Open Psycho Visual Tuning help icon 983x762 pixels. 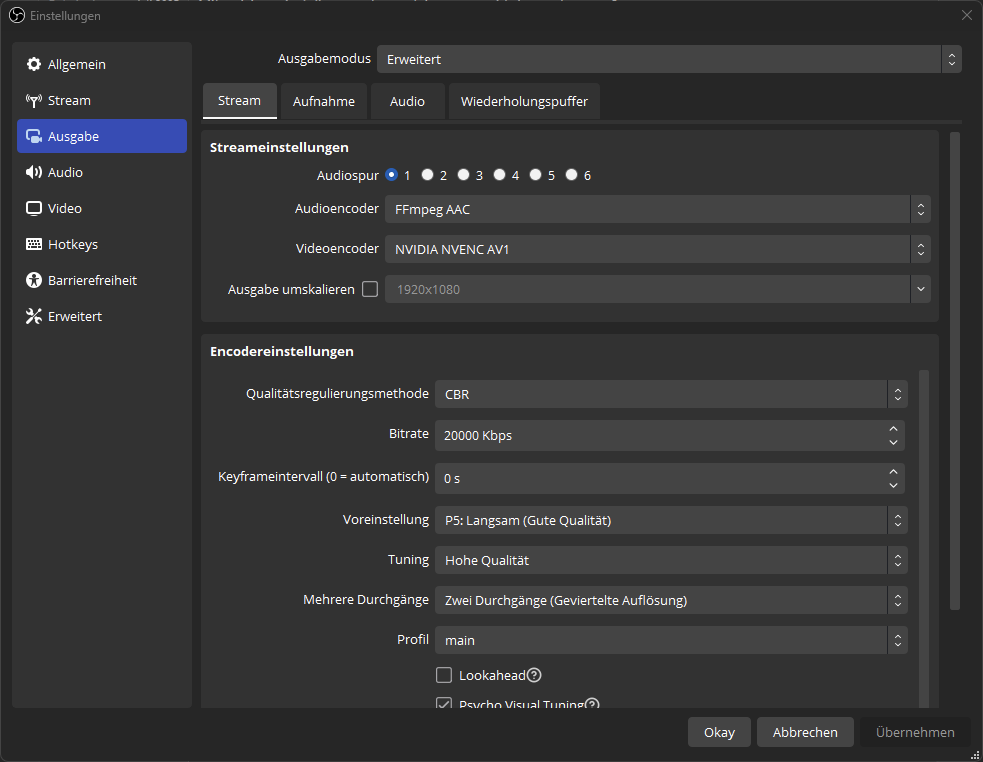point(592,704)
